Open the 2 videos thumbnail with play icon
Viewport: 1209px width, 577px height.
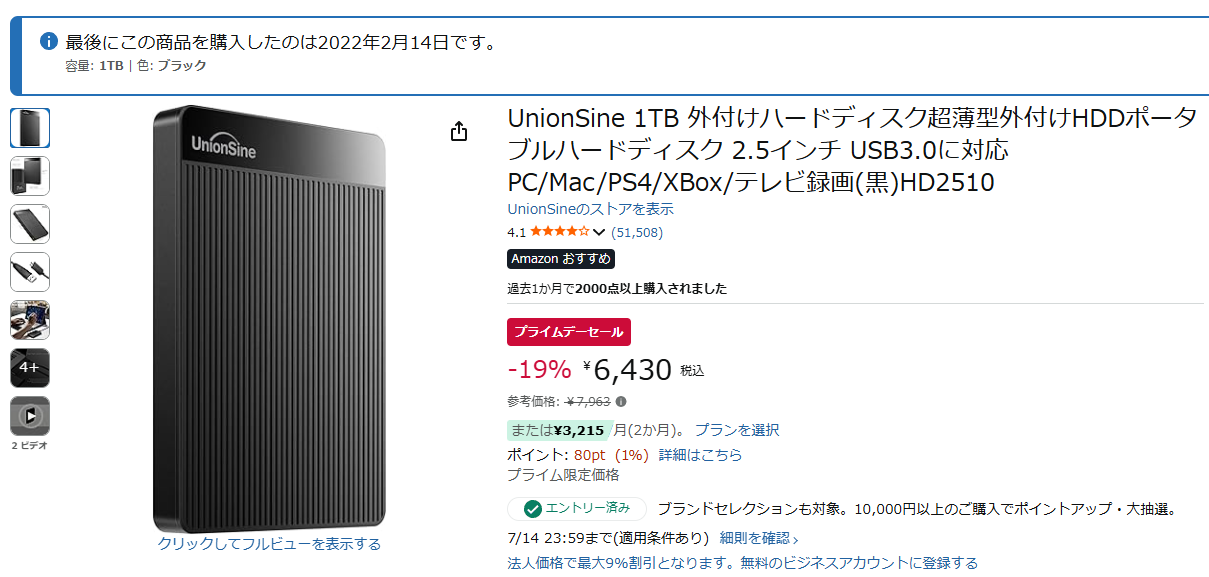click(30, 416)
